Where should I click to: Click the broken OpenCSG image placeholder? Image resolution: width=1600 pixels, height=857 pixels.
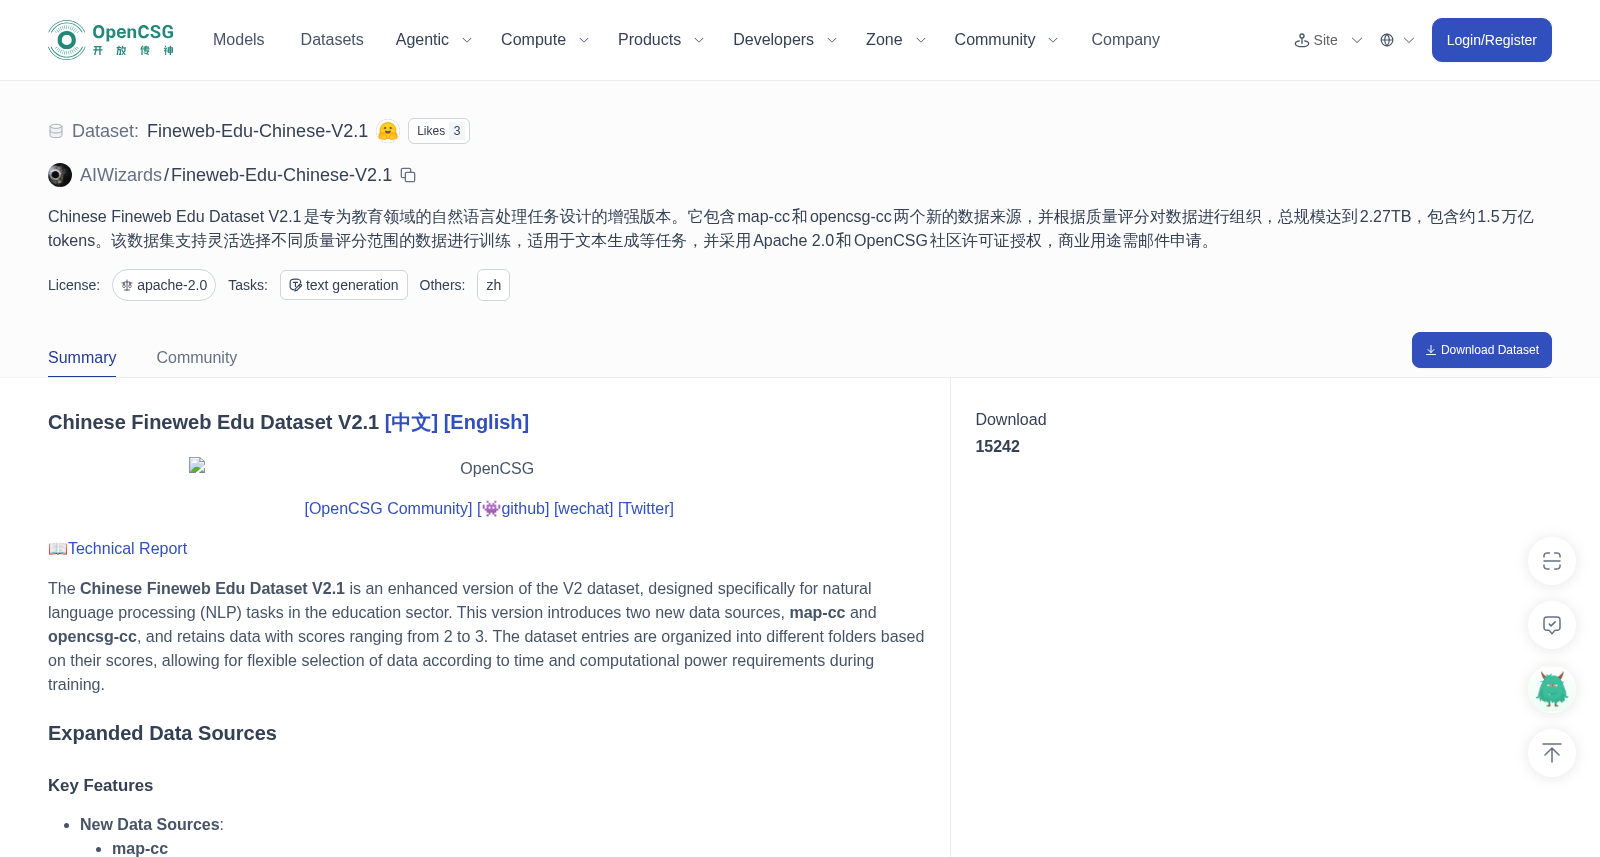click(x=197, y=465)
